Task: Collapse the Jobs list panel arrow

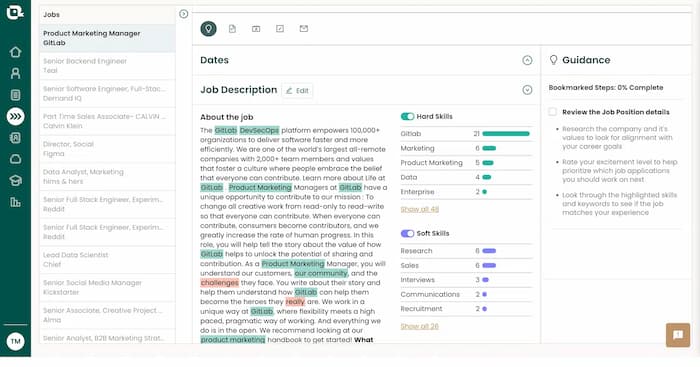Action: pos(183,14)
